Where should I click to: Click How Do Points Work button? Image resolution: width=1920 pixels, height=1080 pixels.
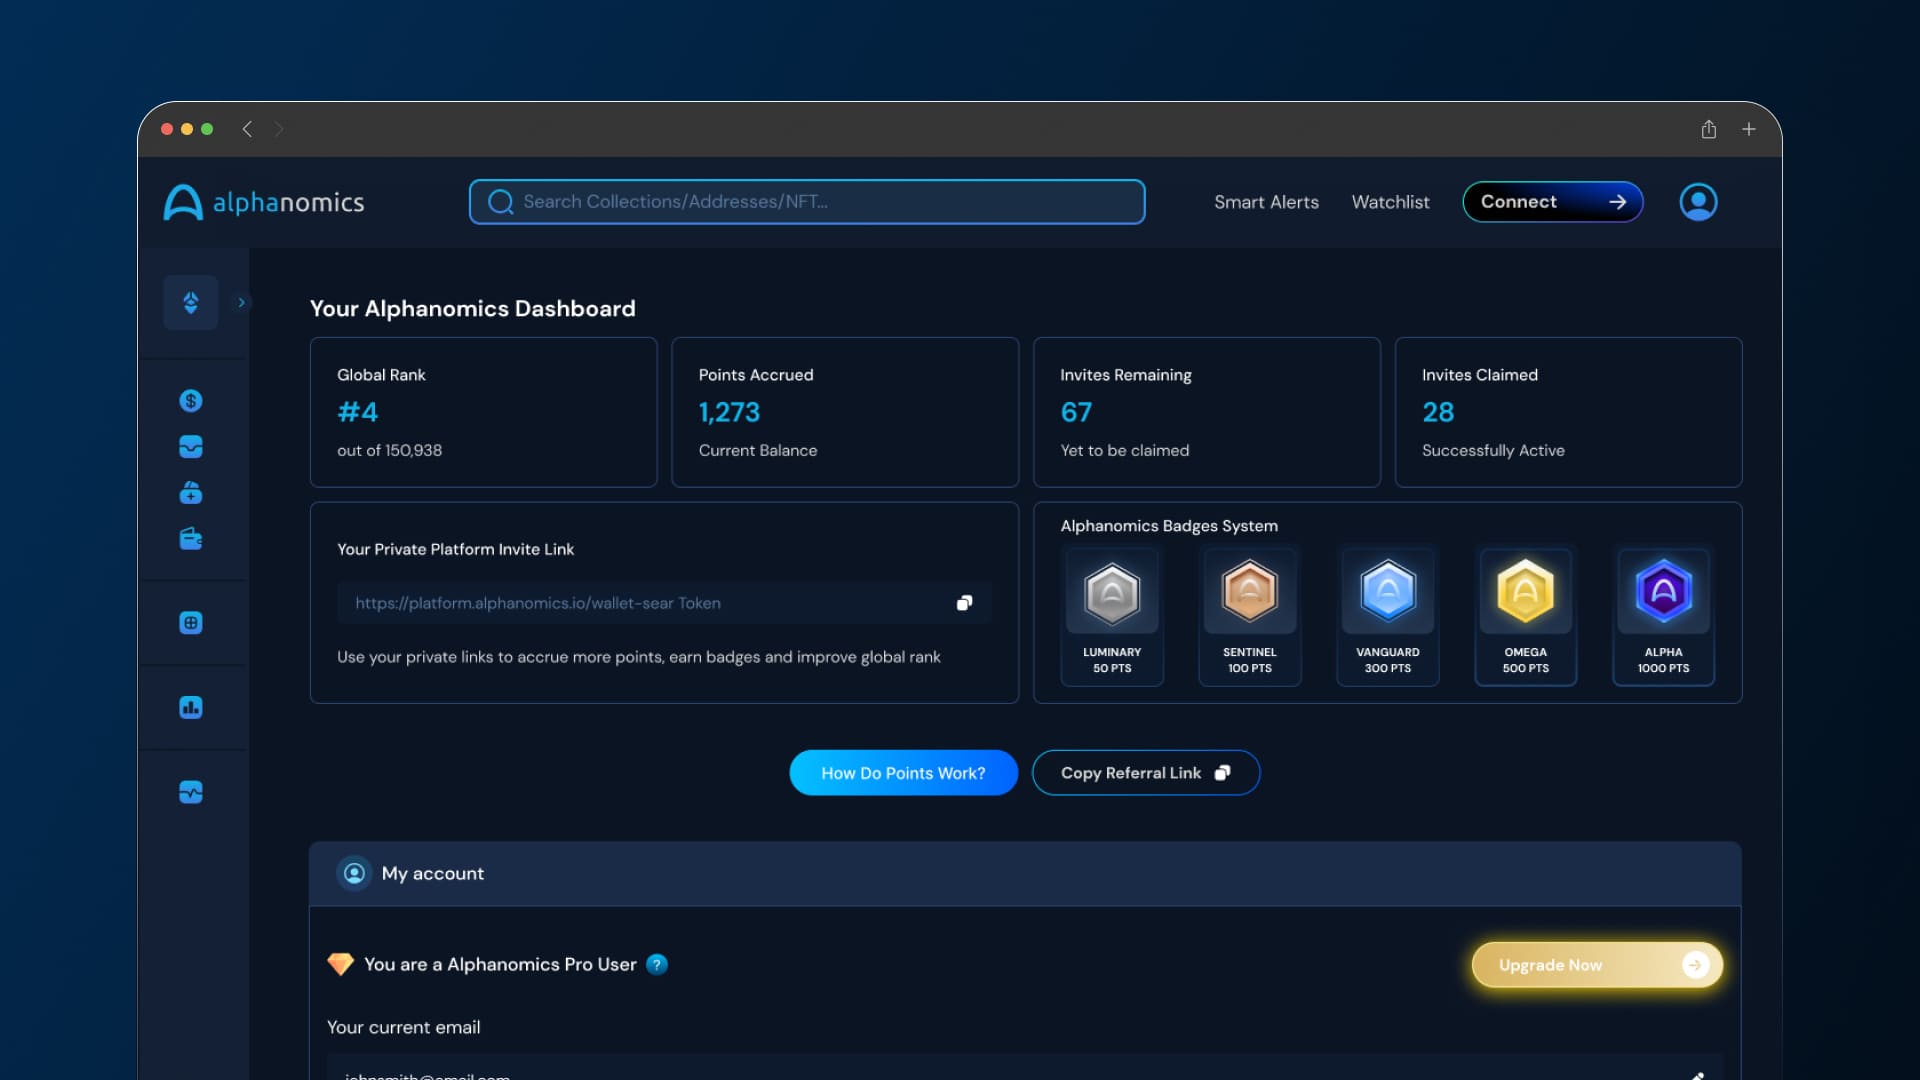[903, 773]
